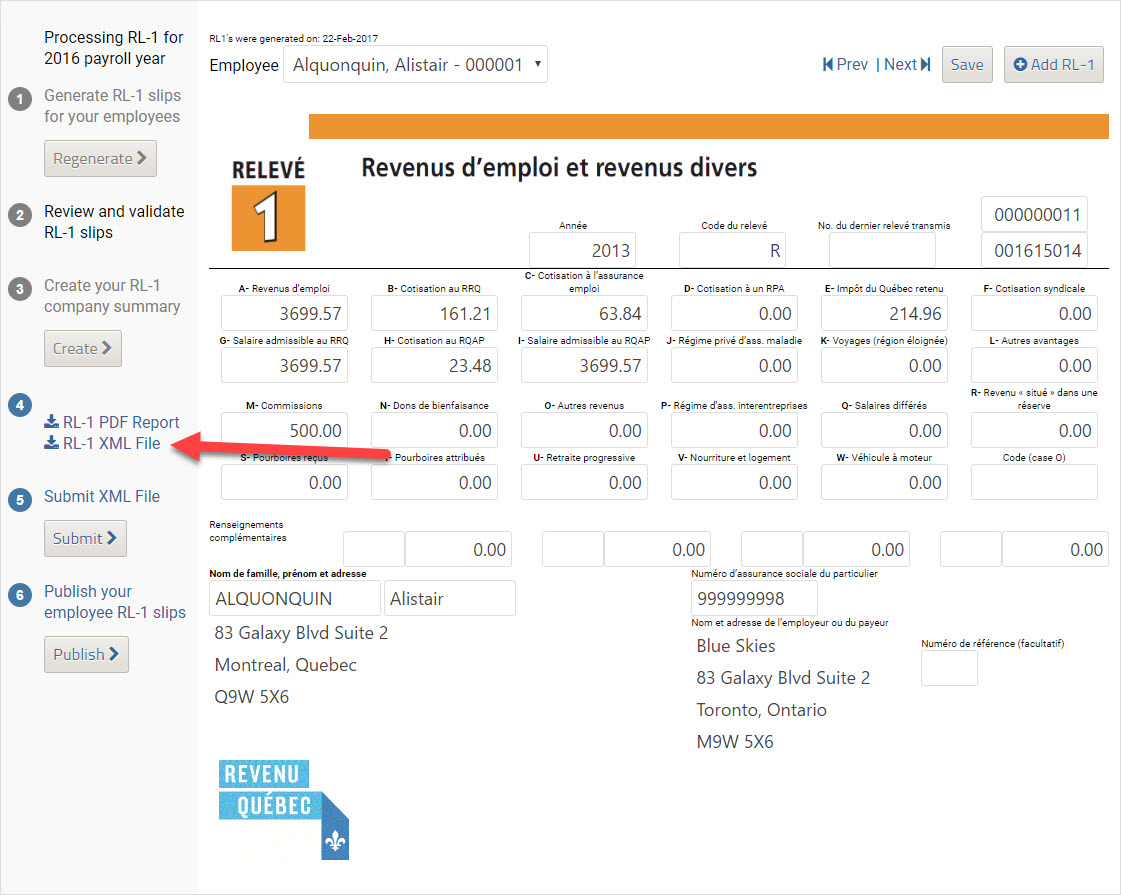Open the Employee dropdown
This screenshot has width=1121, height=895.
click(415, 64)
